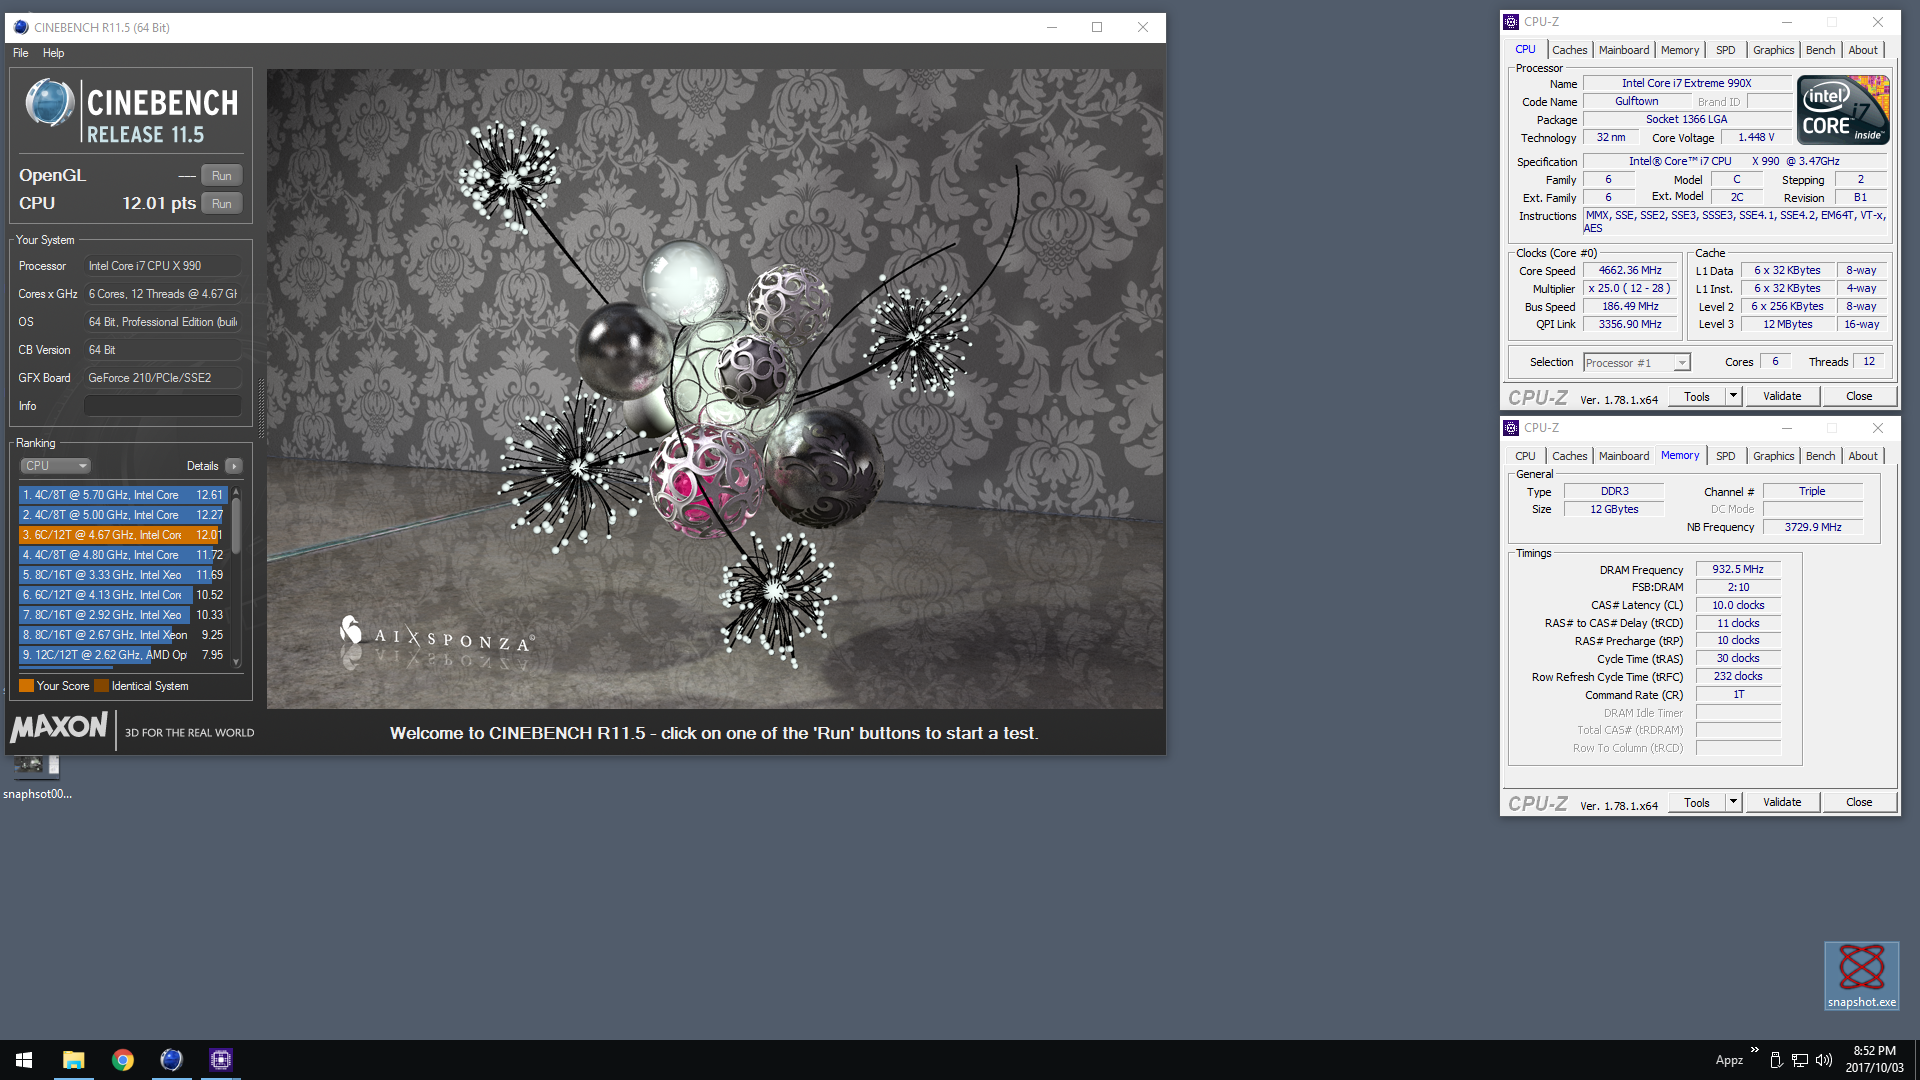
Task: Click the bottom CPU-Z window title icon
Action: click(1511, 428)
